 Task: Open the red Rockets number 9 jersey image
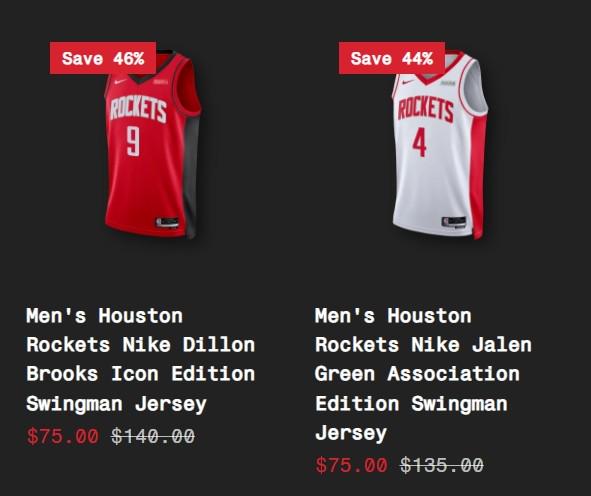point(153,145)
